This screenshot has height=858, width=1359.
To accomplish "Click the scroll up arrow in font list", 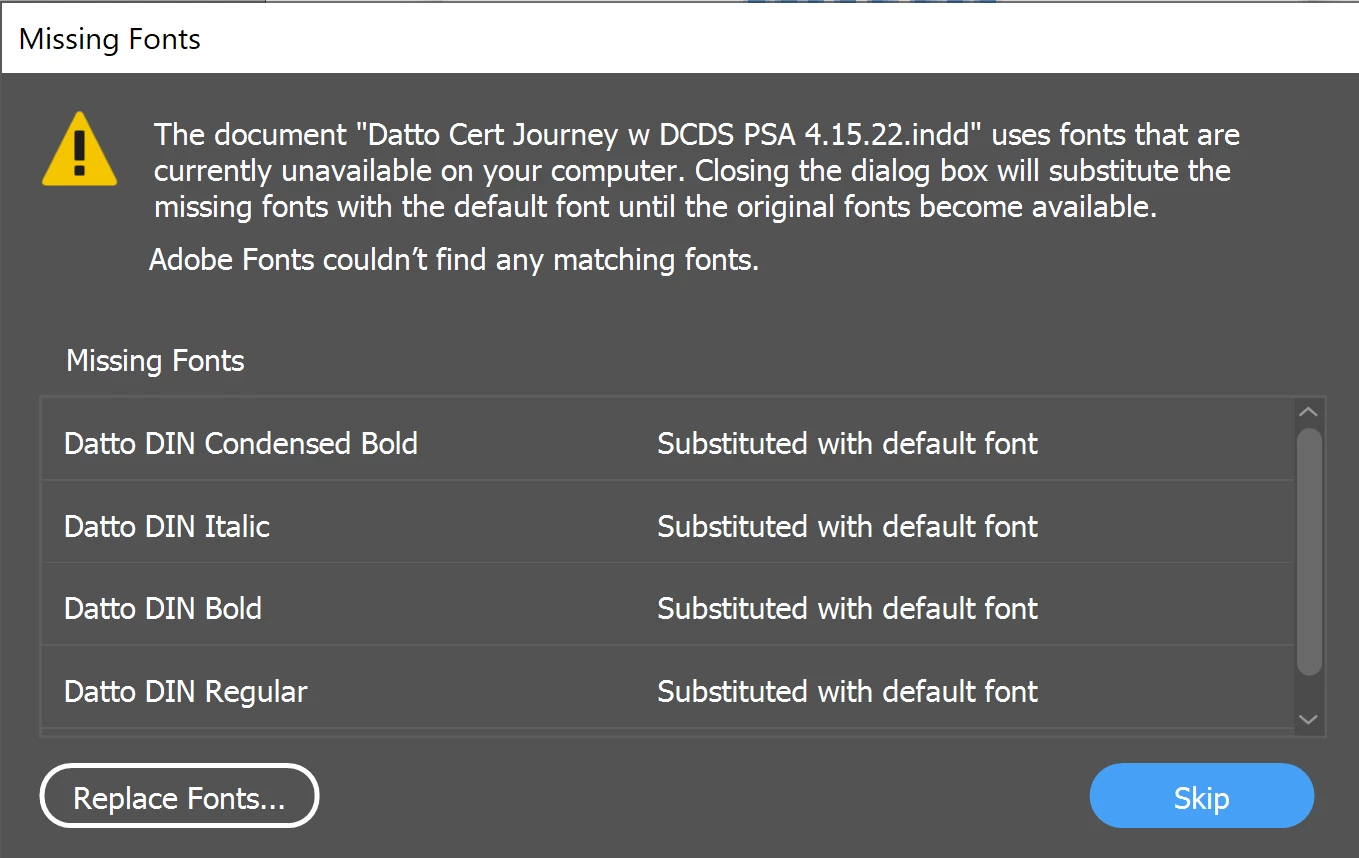I will (1309, 412).
